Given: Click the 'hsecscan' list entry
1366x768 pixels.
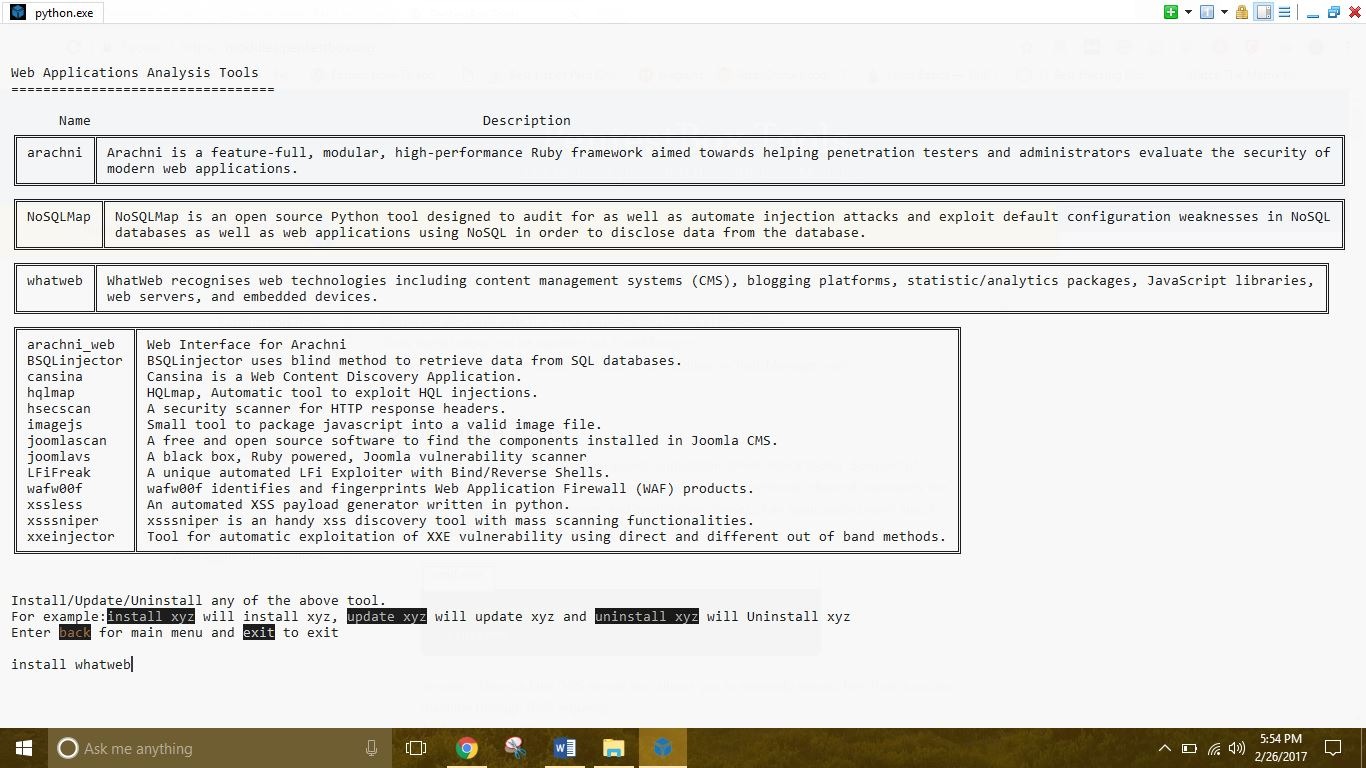Looking at the screenshot, I should click(59, 408).
